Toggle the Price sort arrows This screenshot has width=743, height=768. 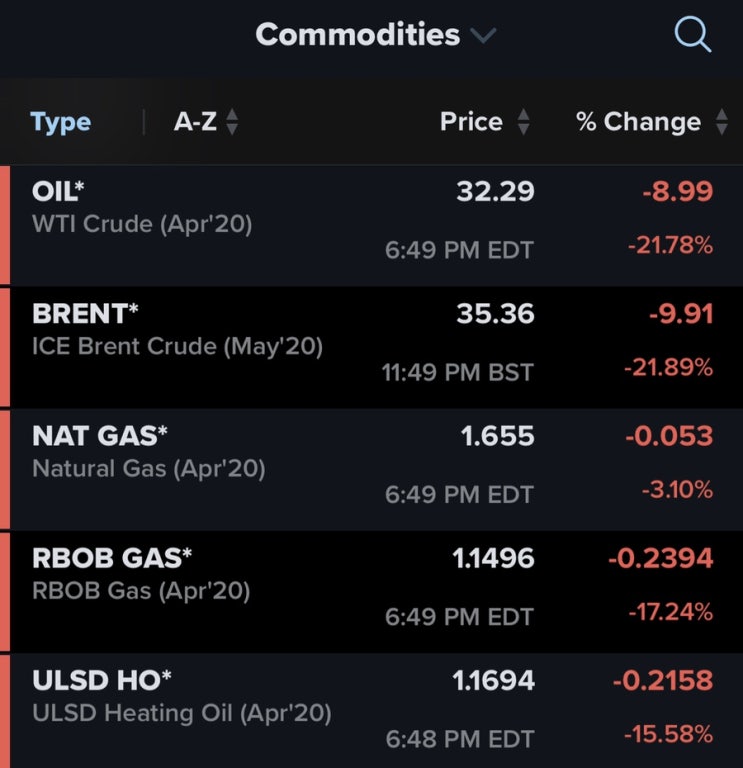click(524, 121)
